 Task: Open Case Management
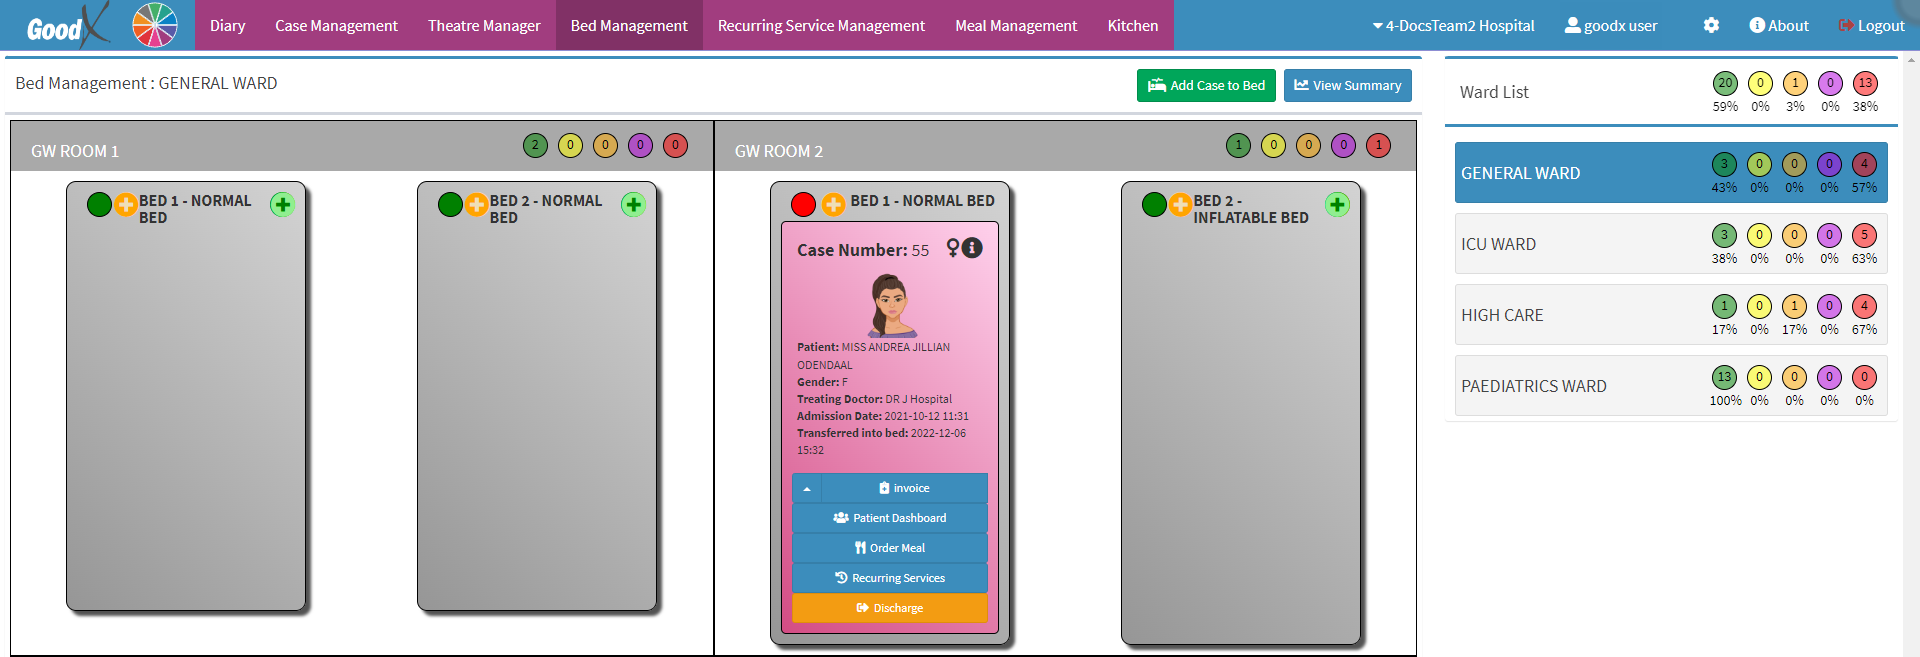pos(336,25)
